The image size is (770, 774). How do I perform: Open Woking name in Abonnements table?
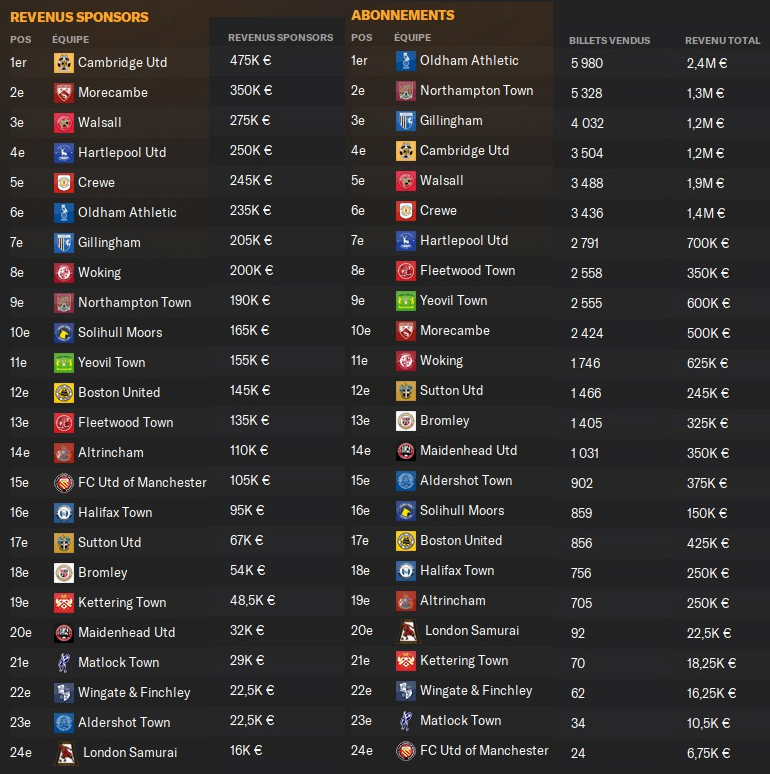click(442, 361)
